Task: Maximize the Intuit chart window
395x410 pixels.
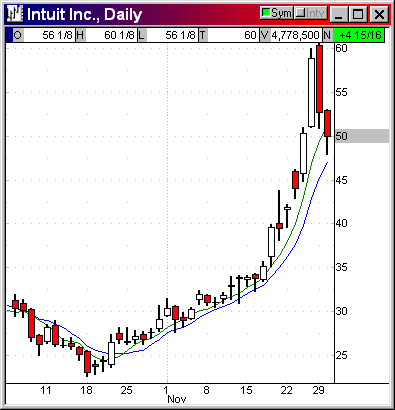Action: click(358, 14)
